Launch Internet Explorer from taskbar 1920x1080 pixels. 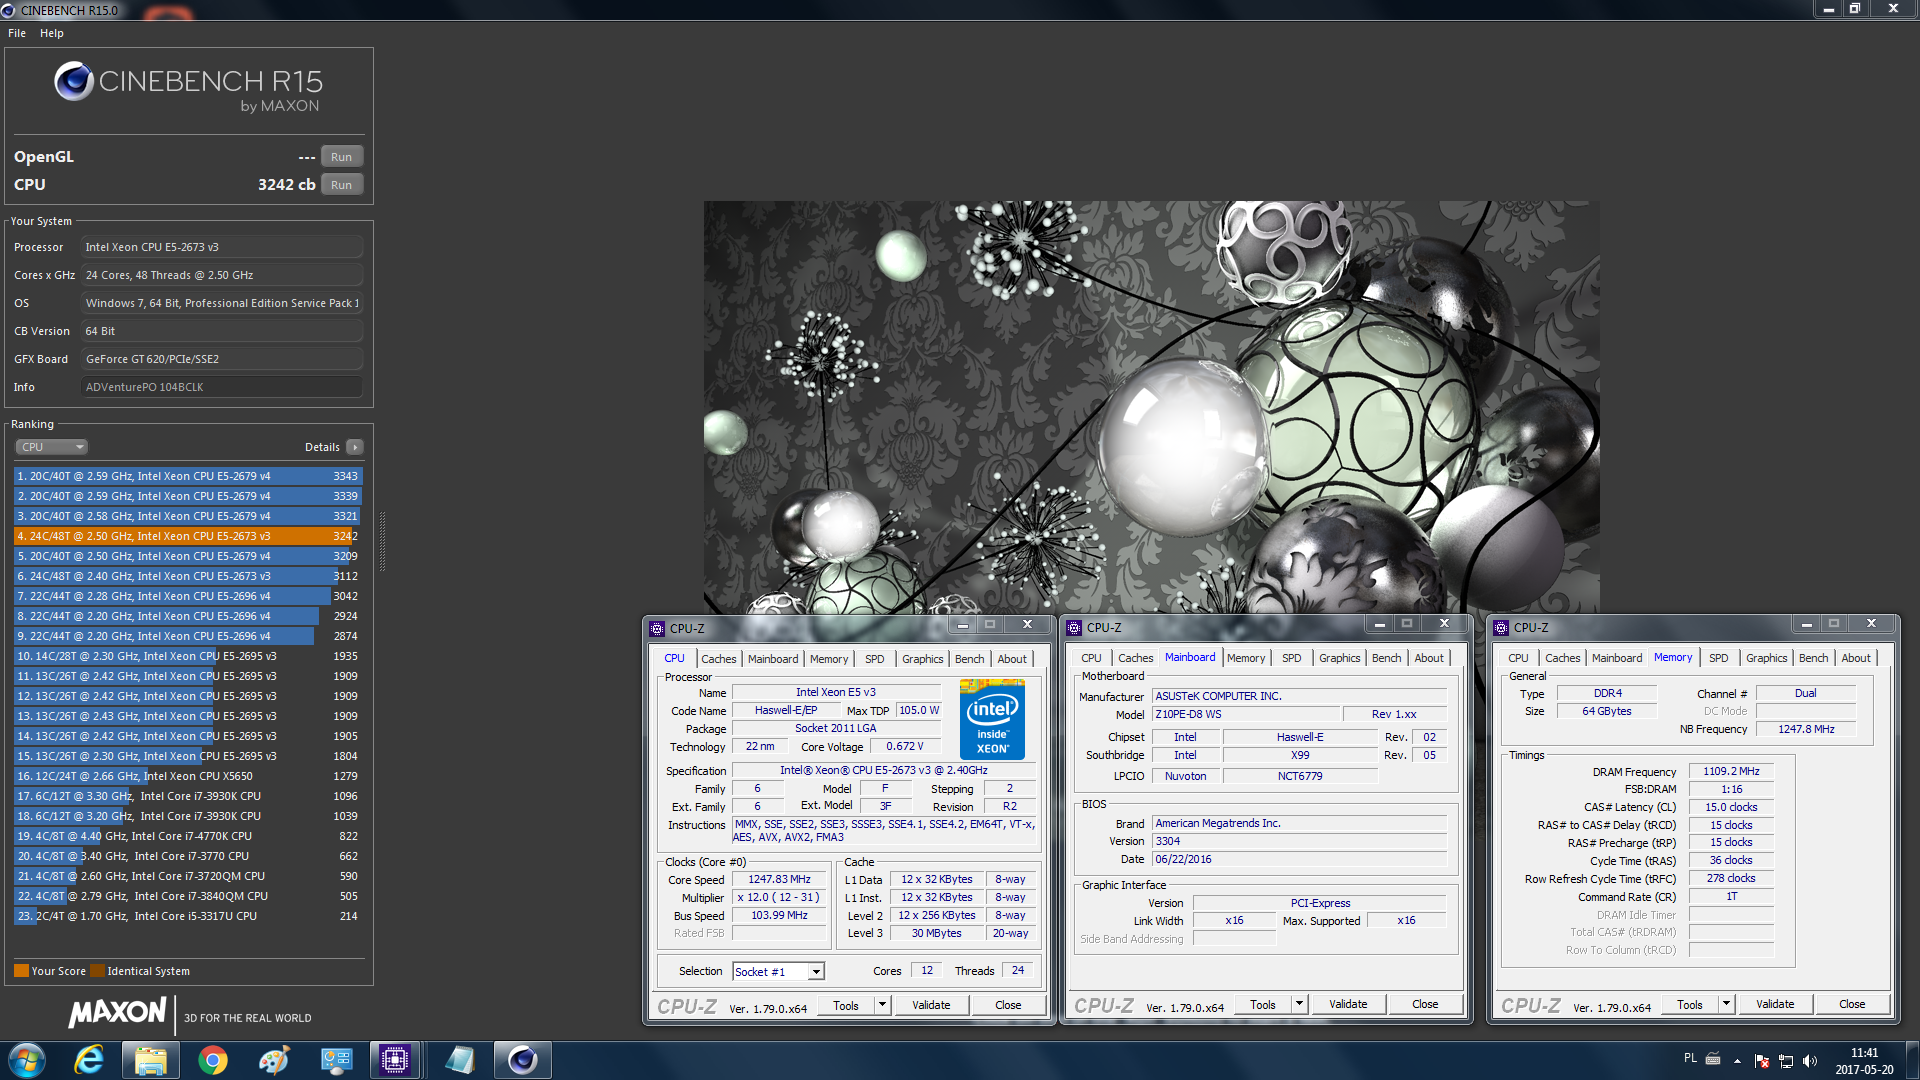click(89, 1060)
